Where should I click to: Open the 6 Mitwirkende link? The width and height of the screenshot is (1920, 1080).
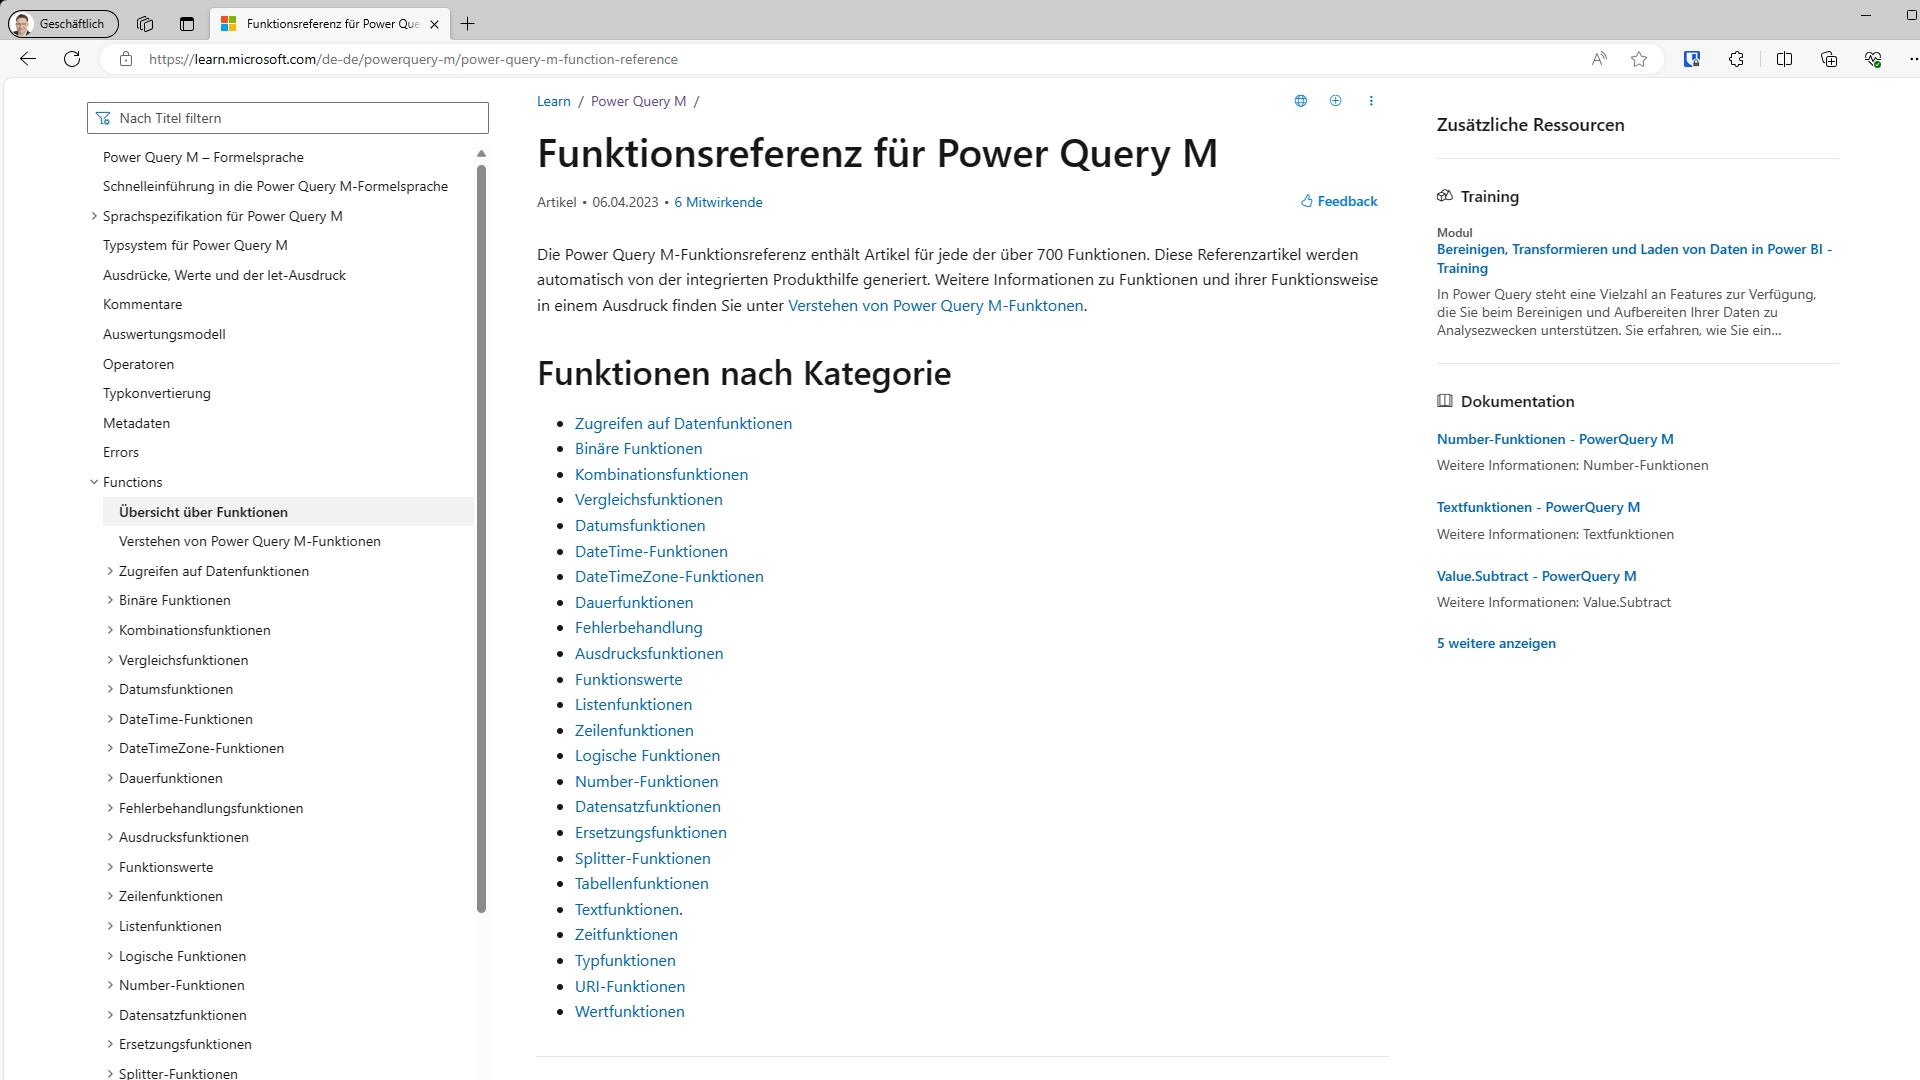click(718, 202)
